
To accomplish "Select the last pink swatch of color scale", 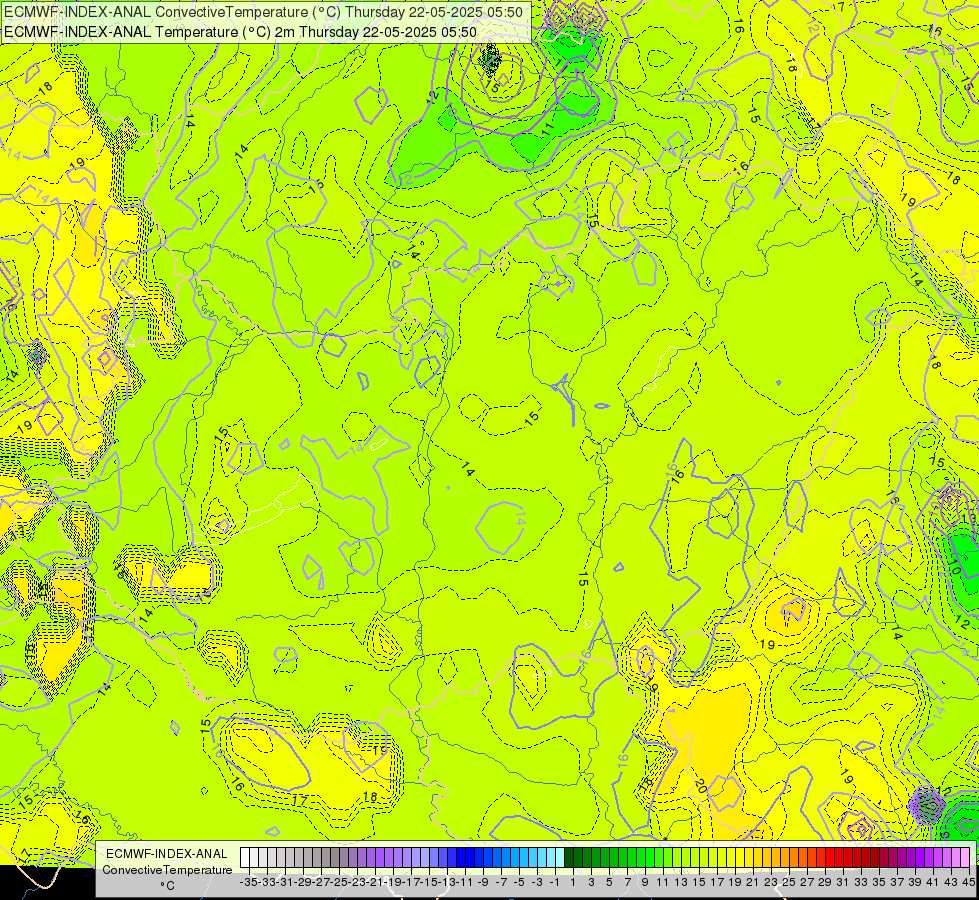I will pos(965,858).
